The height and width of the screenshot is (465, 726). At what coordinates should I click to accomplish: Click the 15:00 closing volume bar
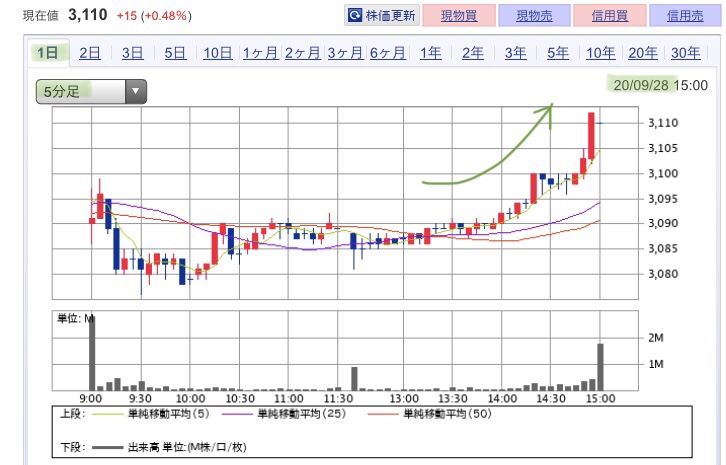click(600, 367)
